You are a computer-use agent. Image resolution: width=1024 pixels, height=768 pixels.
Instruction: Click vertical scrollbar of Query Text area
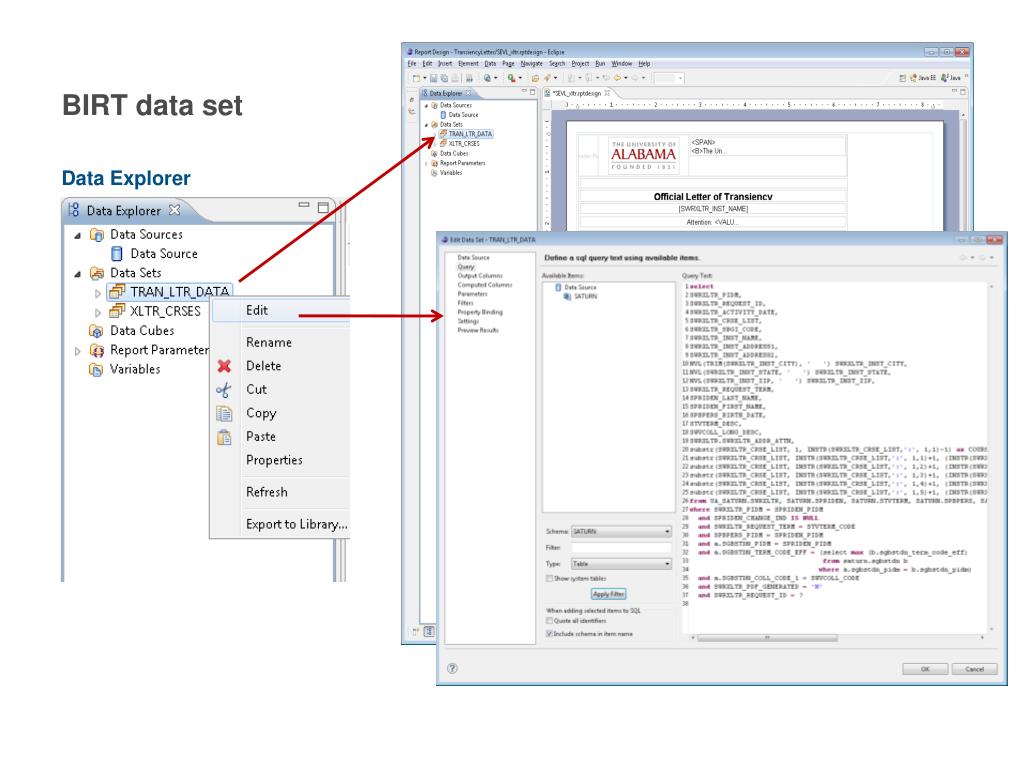991,457
